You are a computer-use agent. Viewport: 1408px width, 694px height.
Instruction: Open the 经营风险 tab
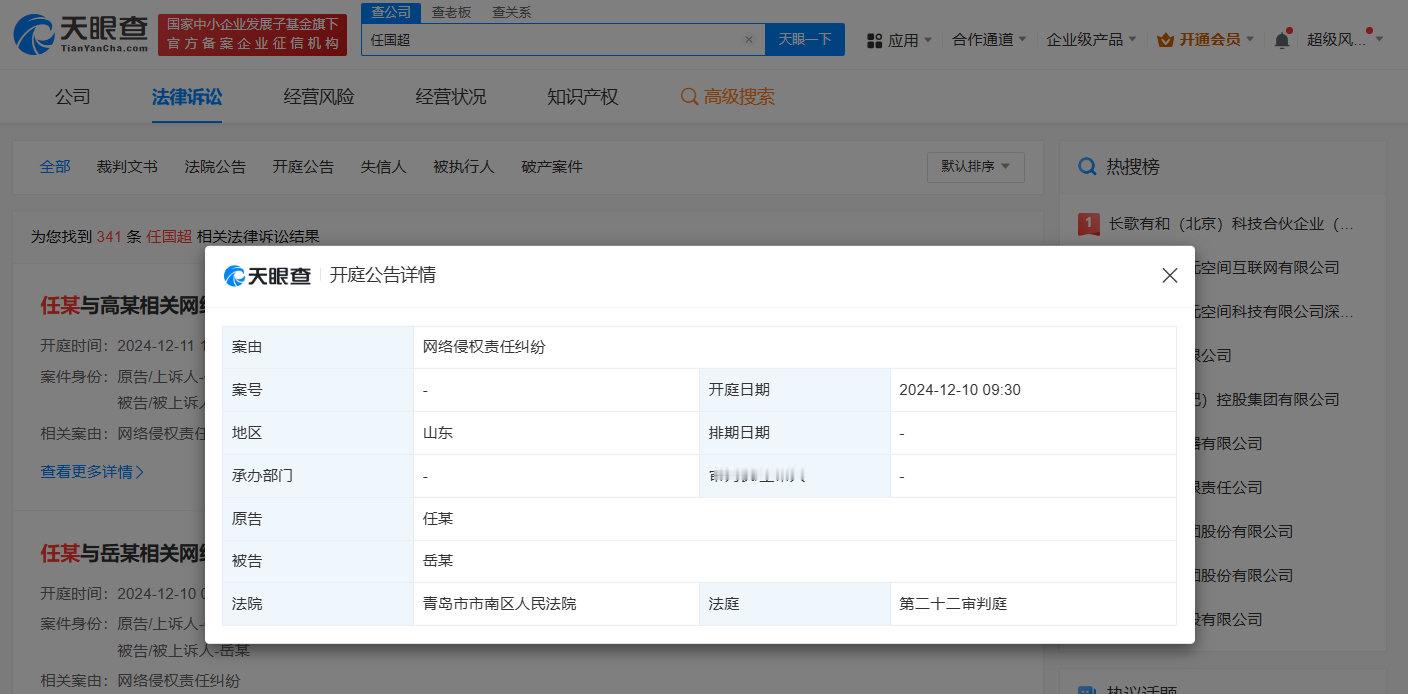coord(319,97)
